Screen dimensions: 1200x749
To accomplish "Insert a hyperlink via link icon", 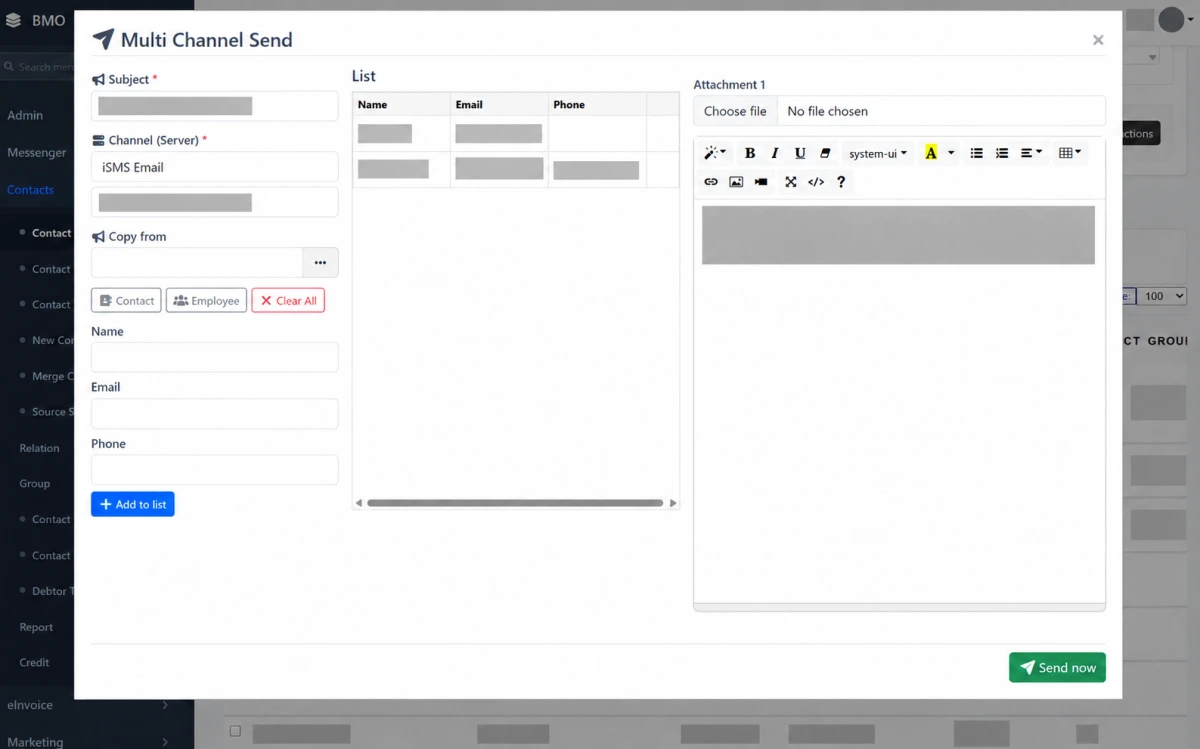I will pyautogui.click(x=711, y=182).
